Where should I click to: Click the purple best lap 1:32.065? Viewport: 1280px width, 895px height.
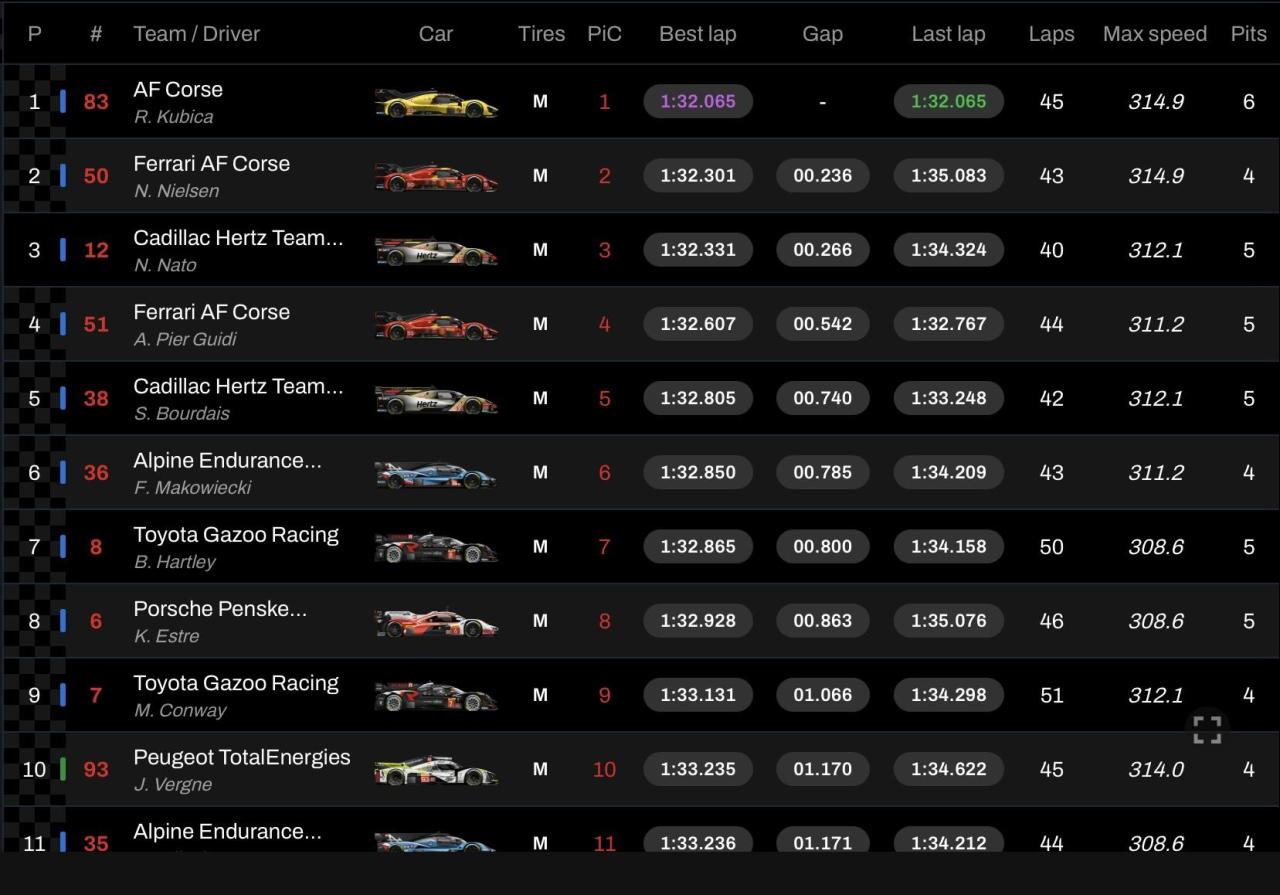pos(698,101)
